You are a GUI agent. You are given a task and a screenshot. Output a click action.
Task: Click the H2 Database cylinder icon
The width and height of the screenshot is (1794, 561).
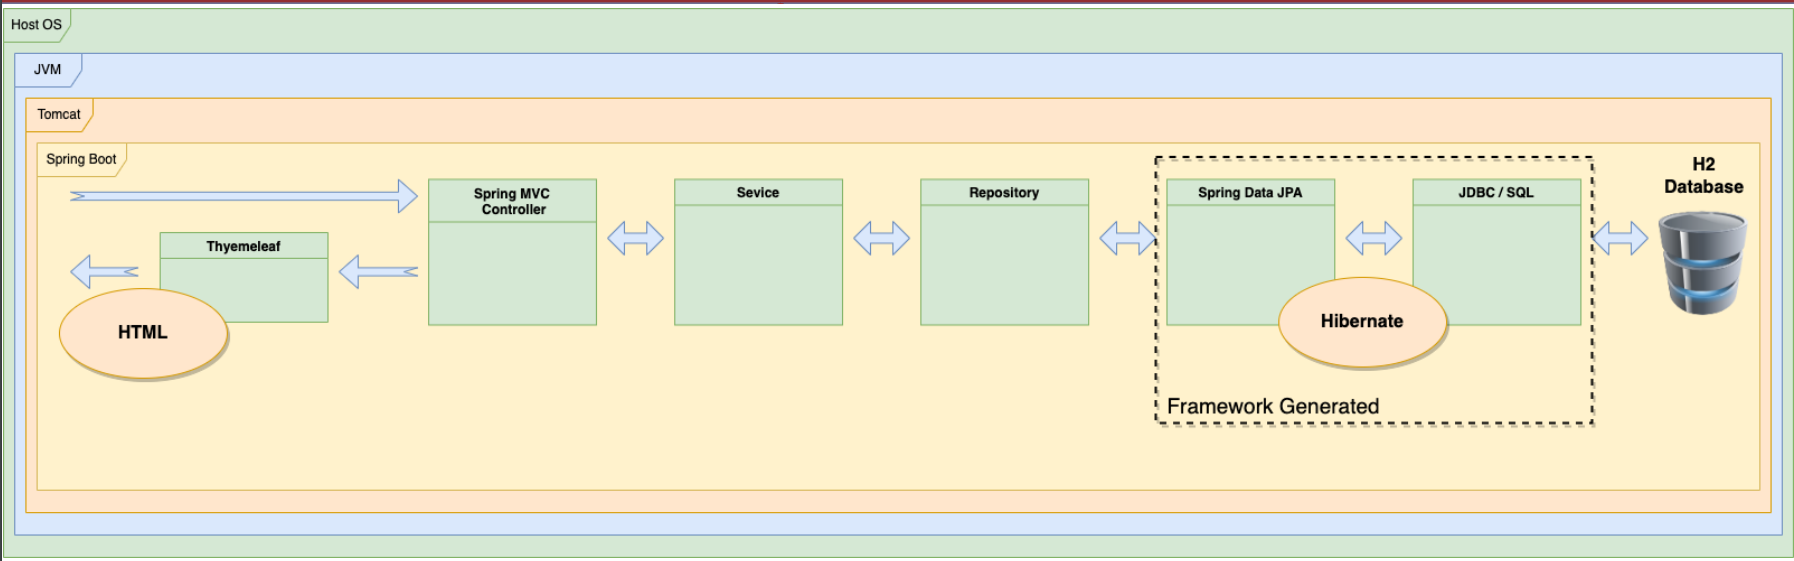[x=1701, y=262]
